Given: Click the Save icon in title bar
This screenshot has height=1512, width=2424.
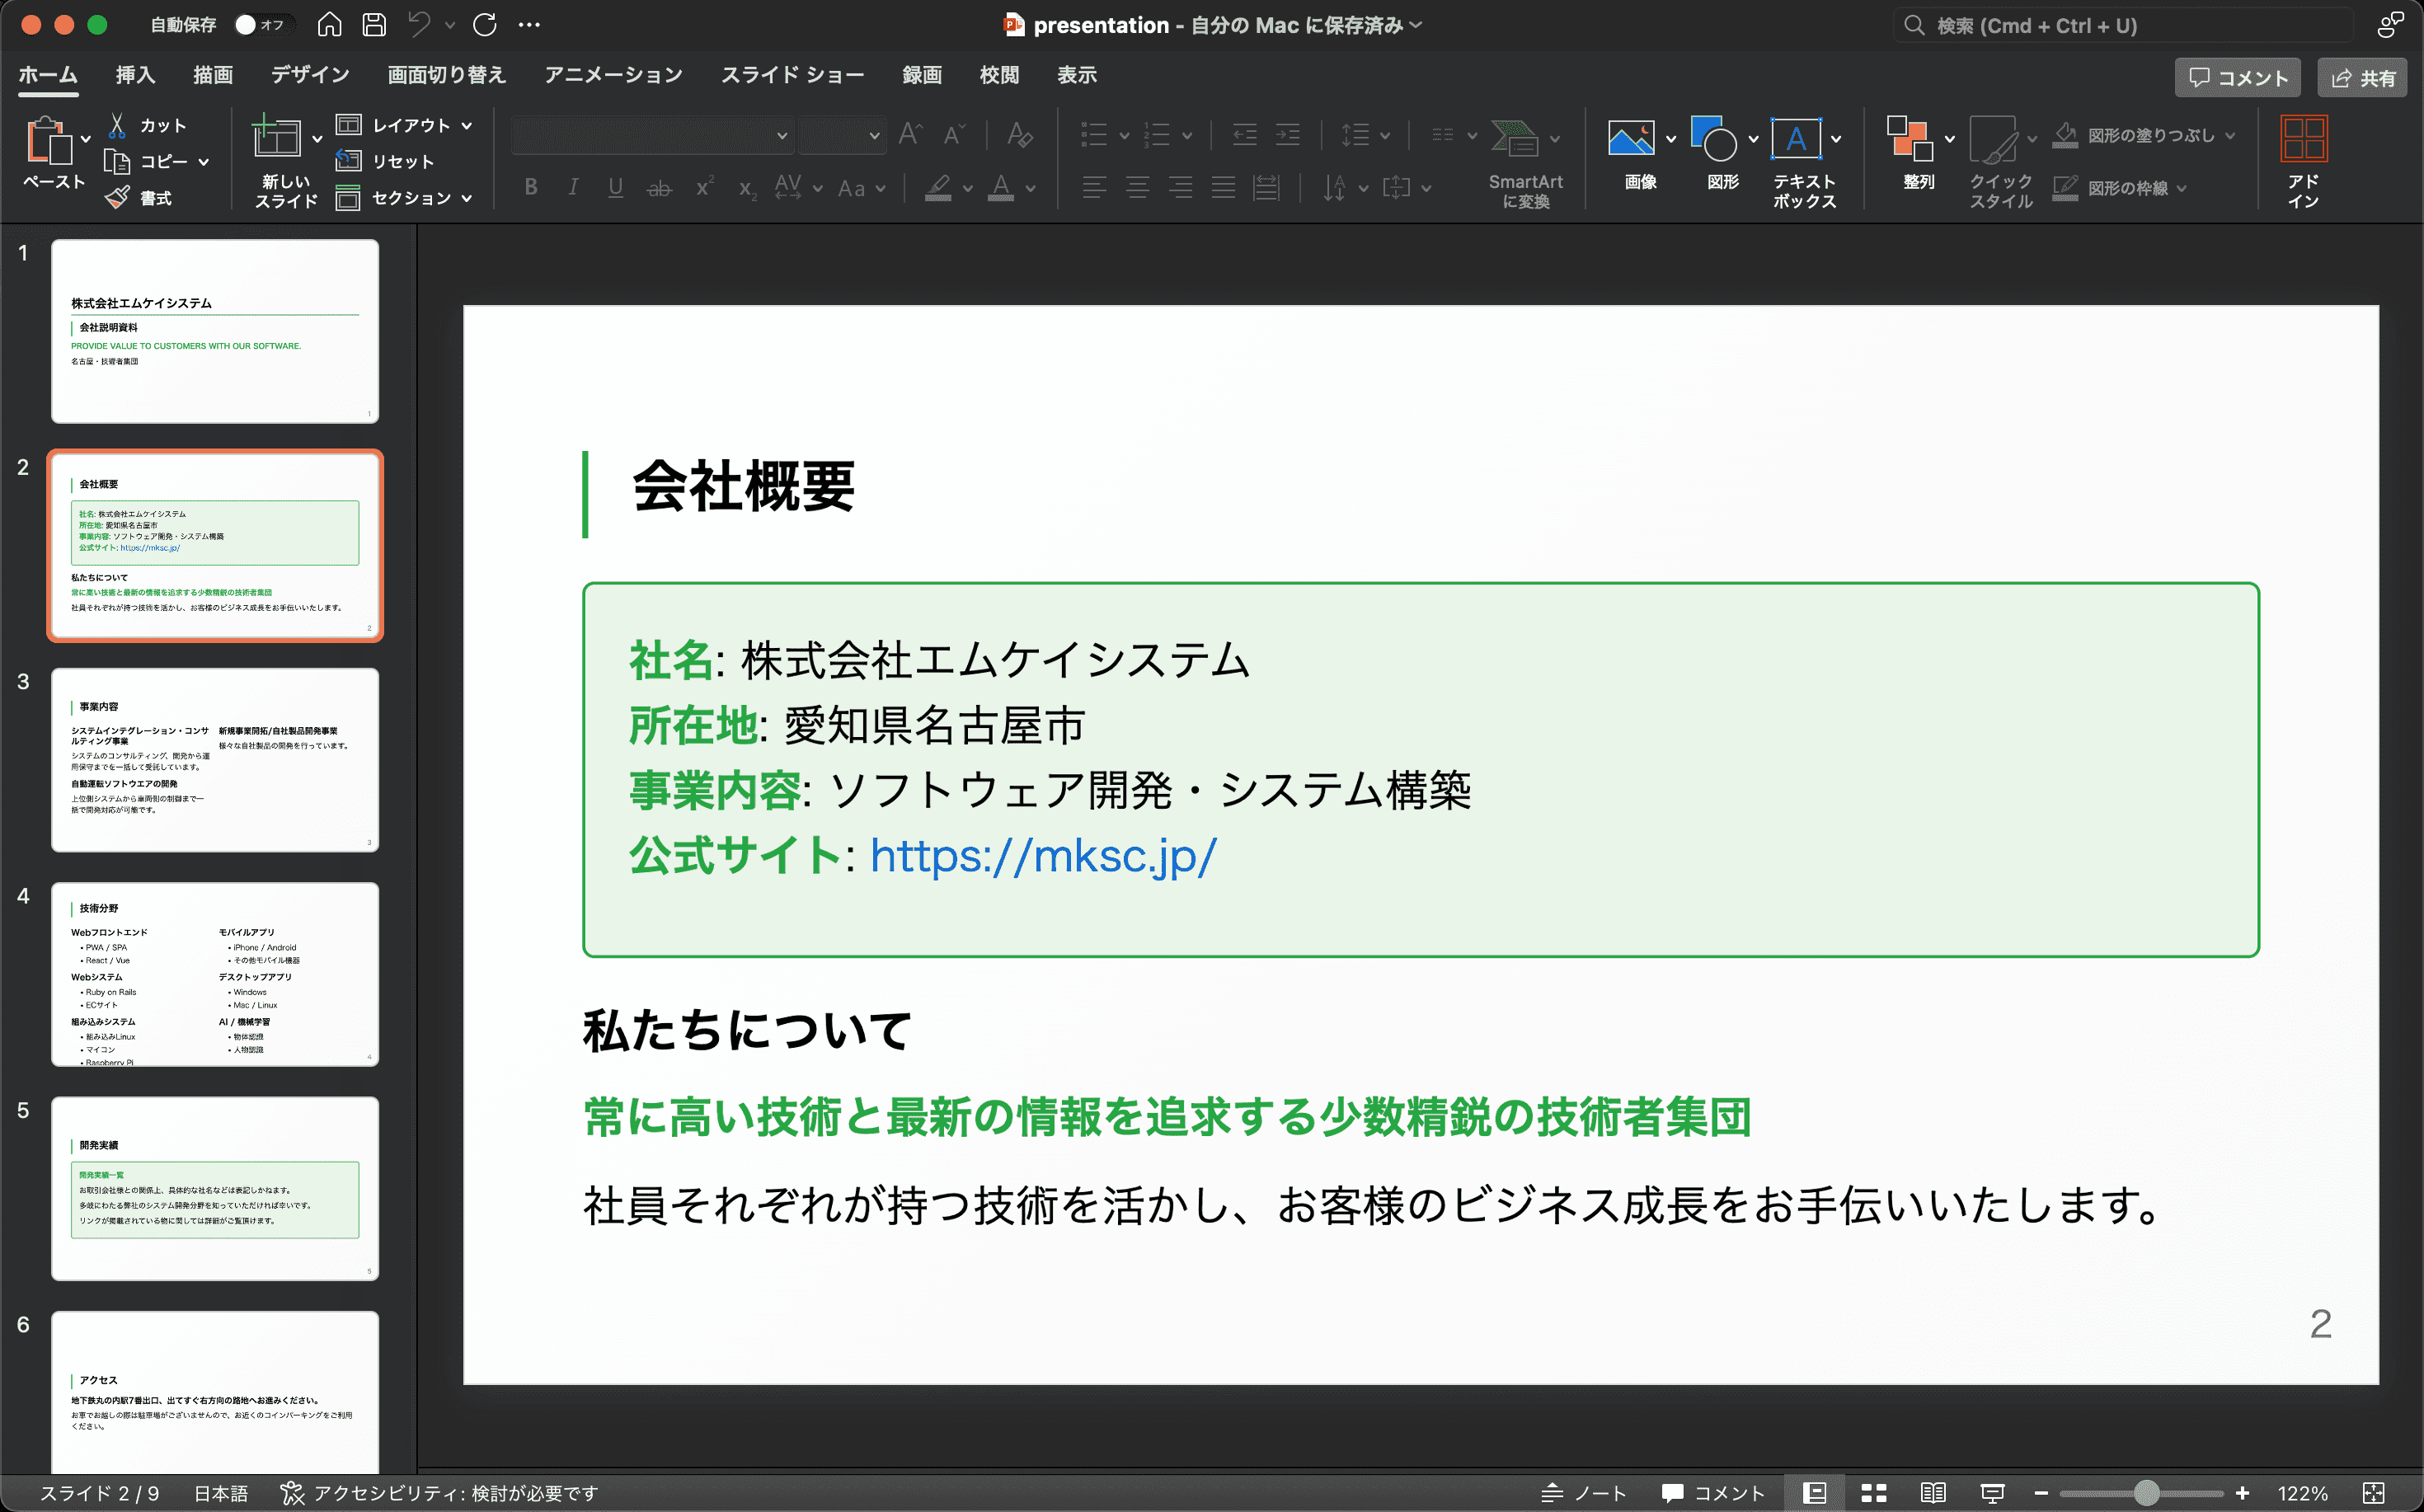Looking at the screenshot, I should [374, 25].
